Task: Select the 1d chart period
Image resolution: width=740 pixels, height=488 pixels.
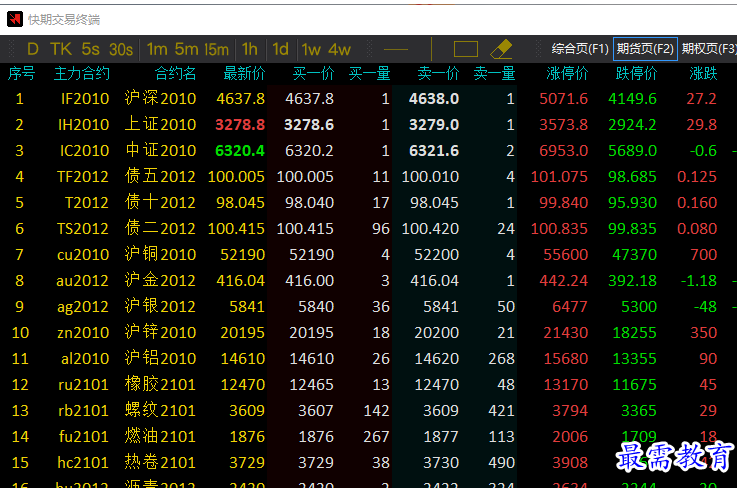Action: pyautogui.click(x=280, y=49)
